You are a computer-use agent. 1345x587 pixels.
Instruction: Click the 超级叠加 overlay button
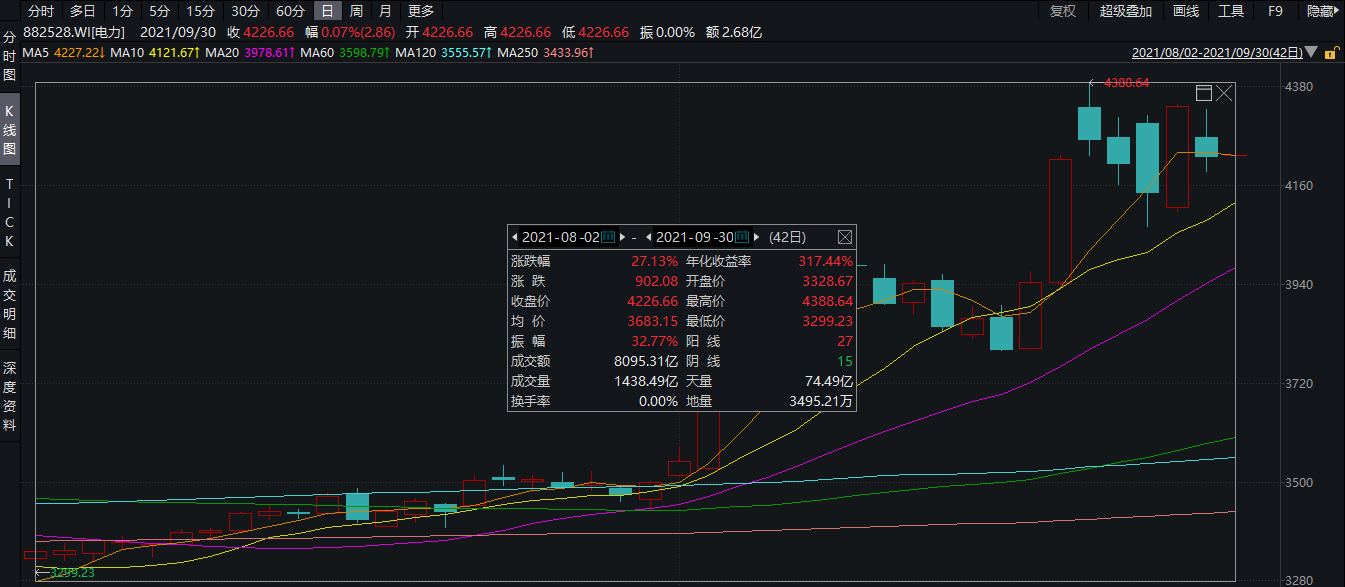[x=1126, y=11]
